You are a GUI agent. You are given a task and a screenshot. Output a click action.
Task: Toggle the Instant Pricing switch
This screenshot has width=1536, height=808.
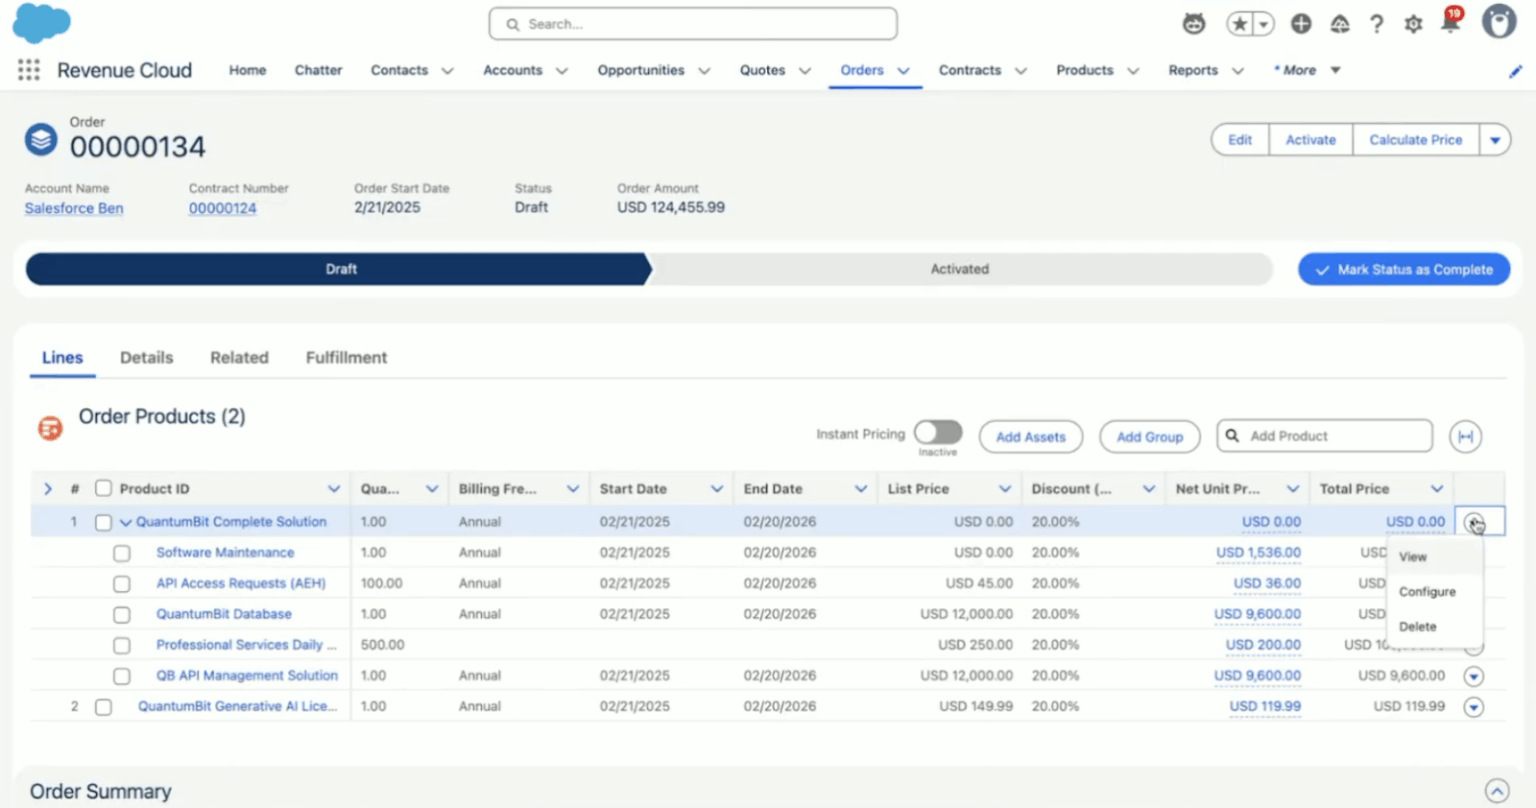click(938, 432)
